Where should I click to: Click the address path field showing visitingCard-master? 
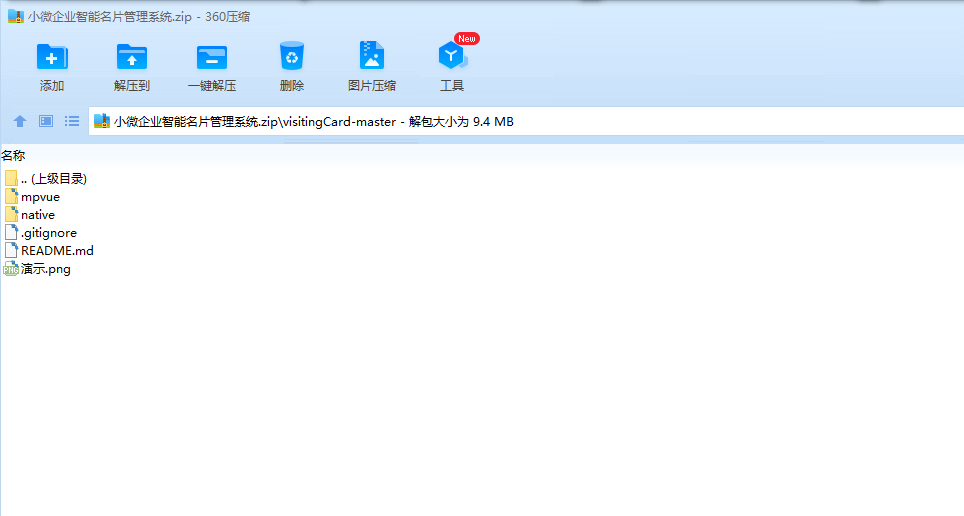[526, 121]
